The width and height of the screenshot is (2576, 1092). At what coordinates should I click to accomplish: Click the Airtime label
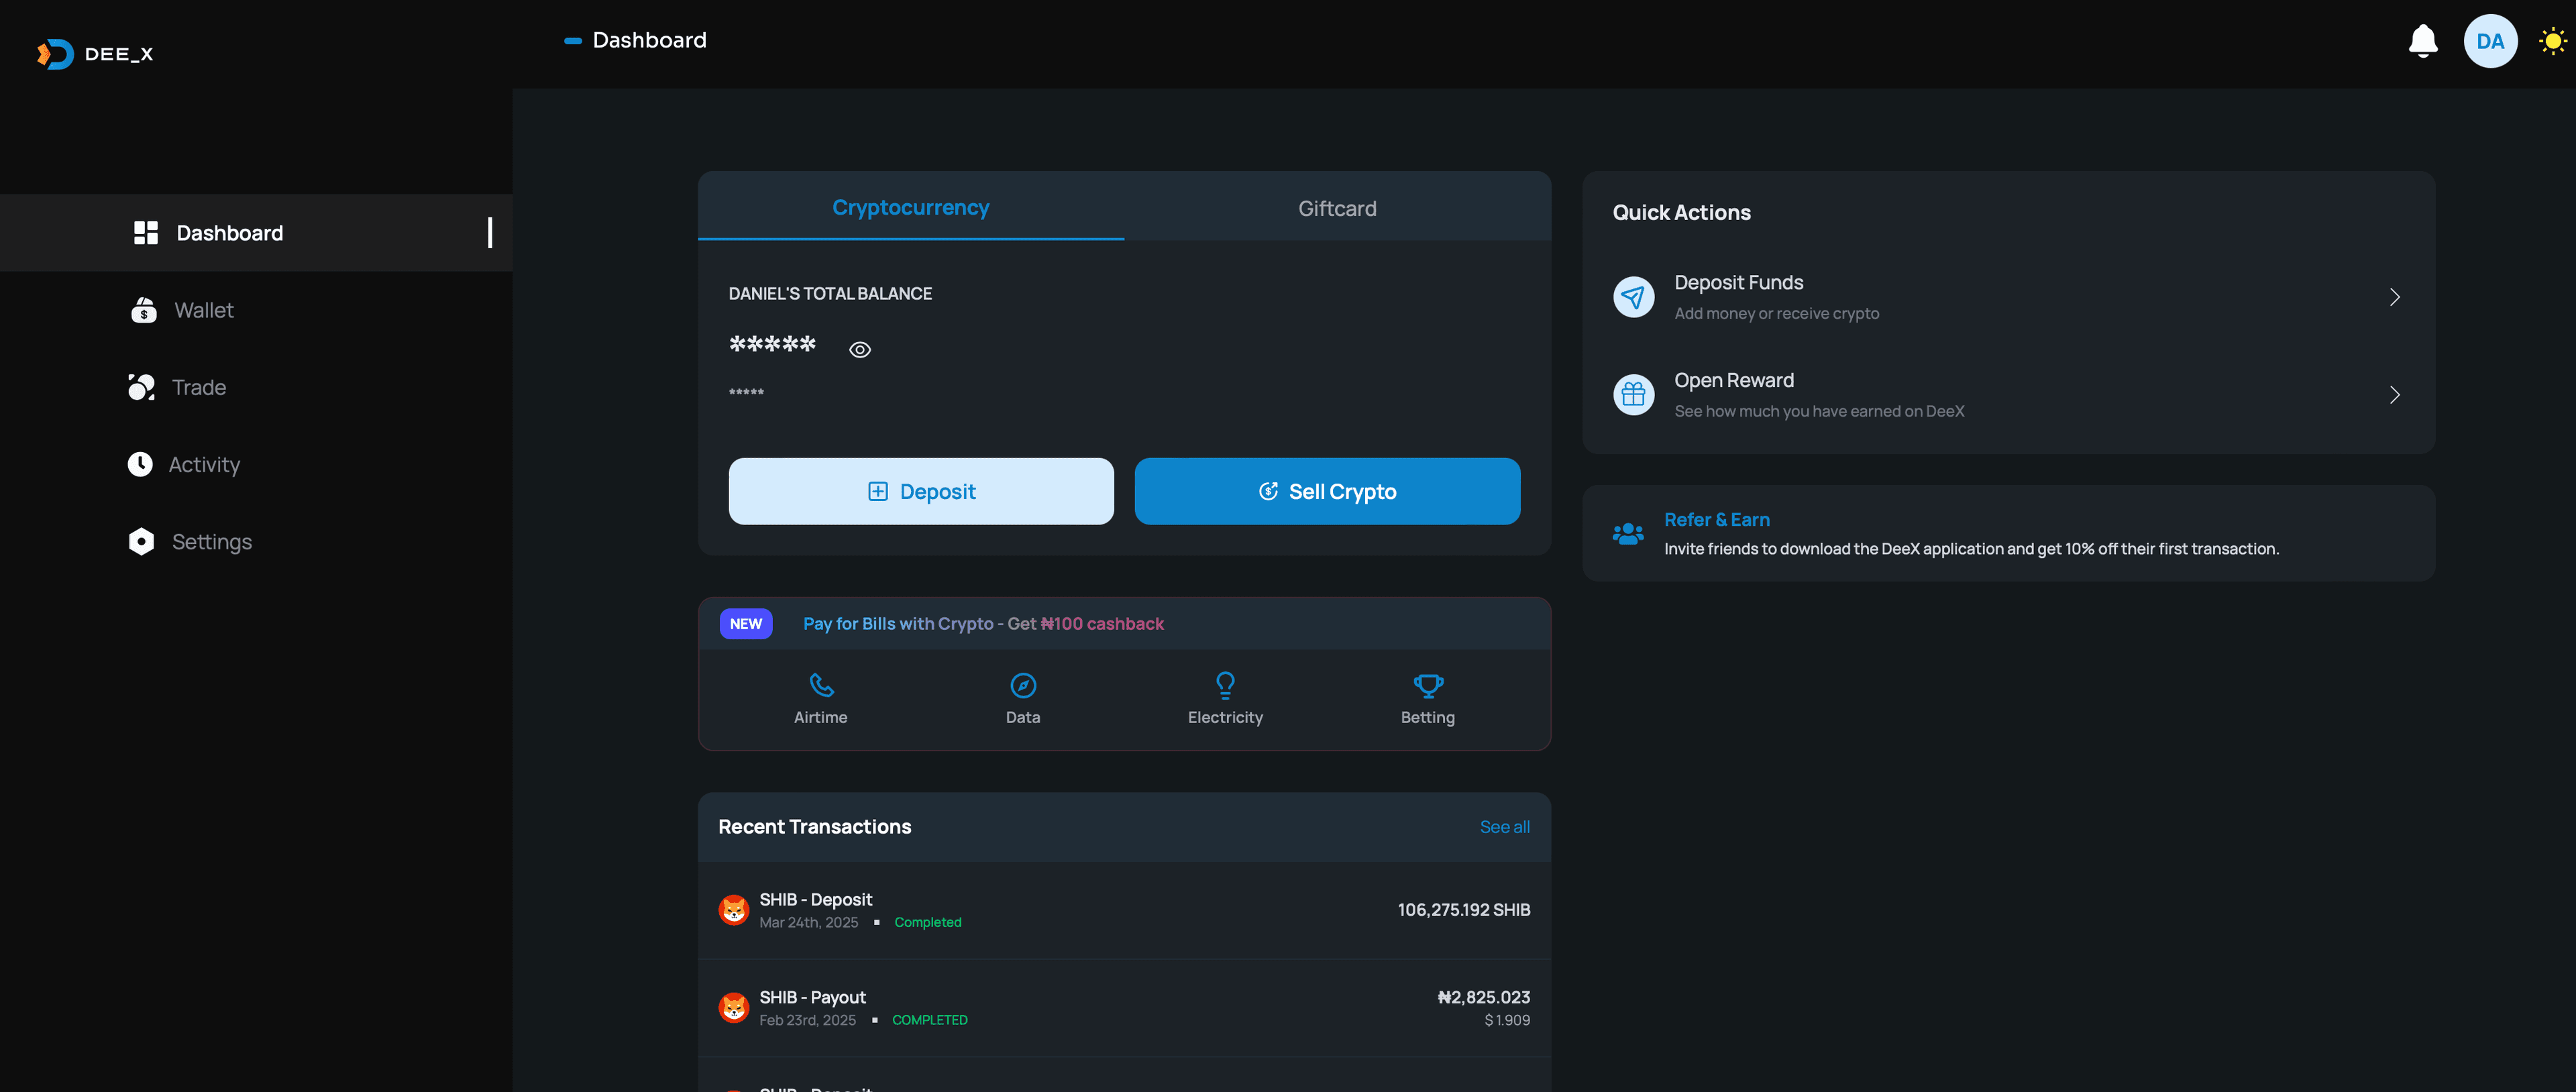click(821, 718)
